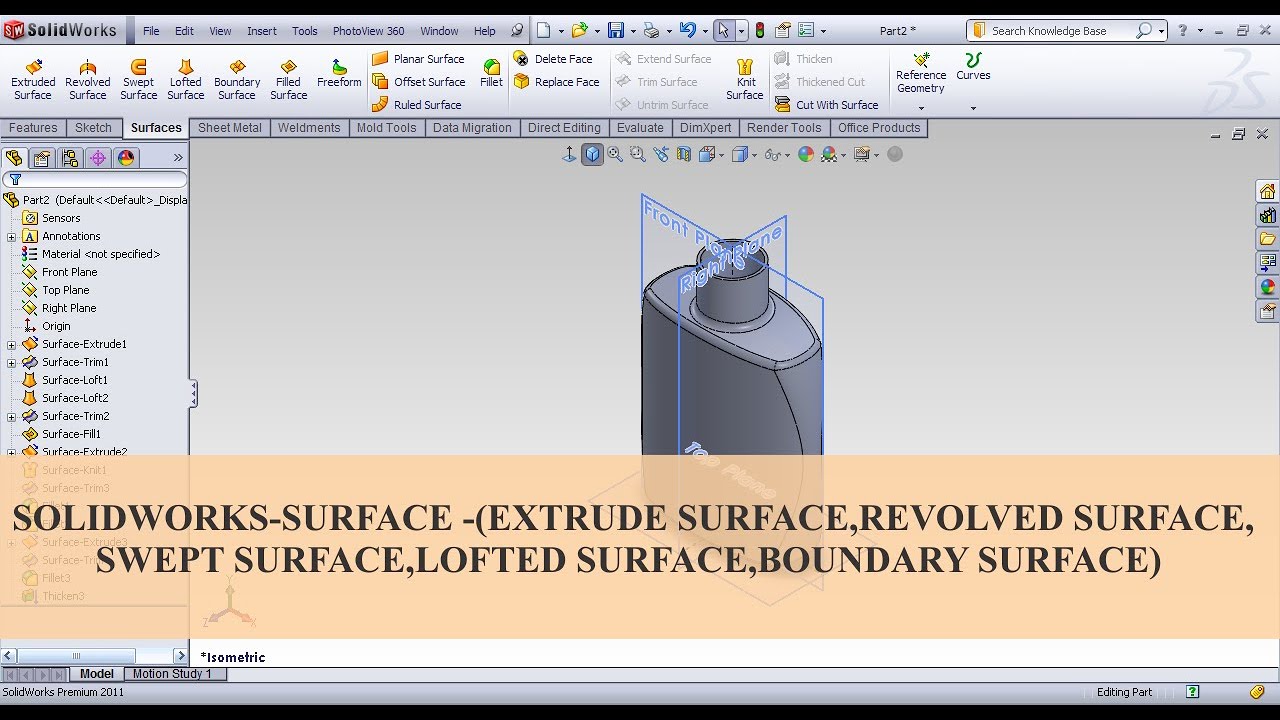Switch to the Sketch tab
Image resolution: width=1280 pixels, height=720 pixels.
coord(93,128)
